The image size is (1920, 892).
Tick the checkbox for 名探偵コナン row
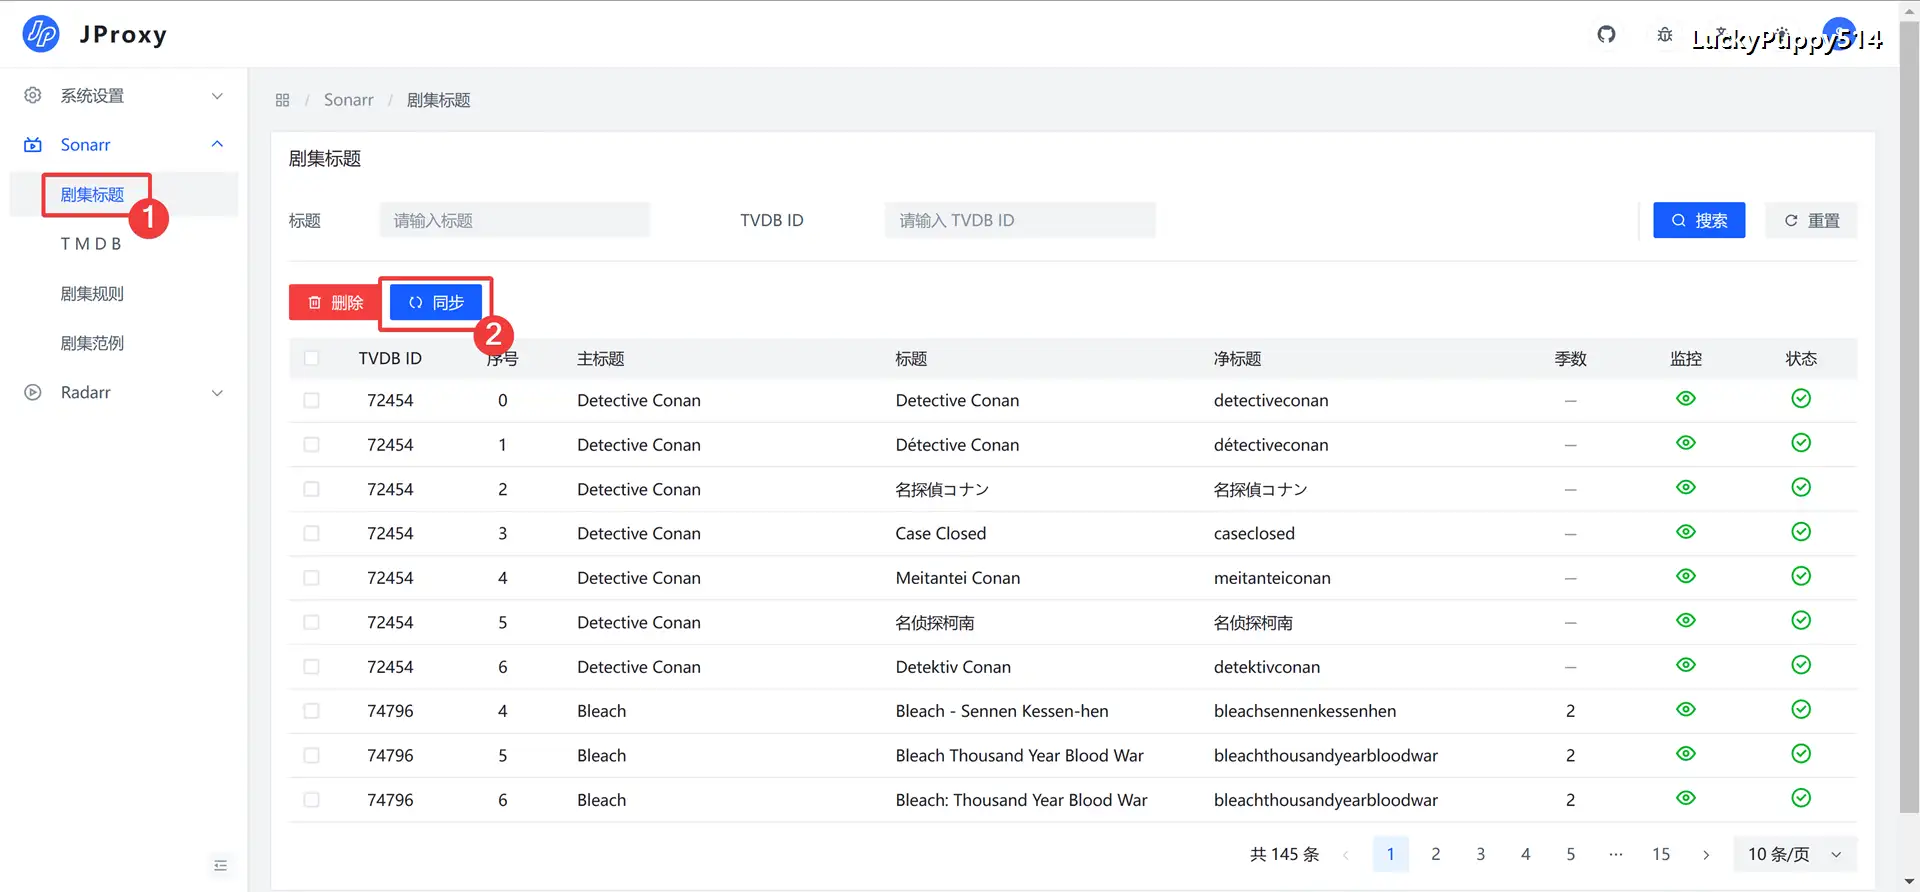[x=311, y=489]
